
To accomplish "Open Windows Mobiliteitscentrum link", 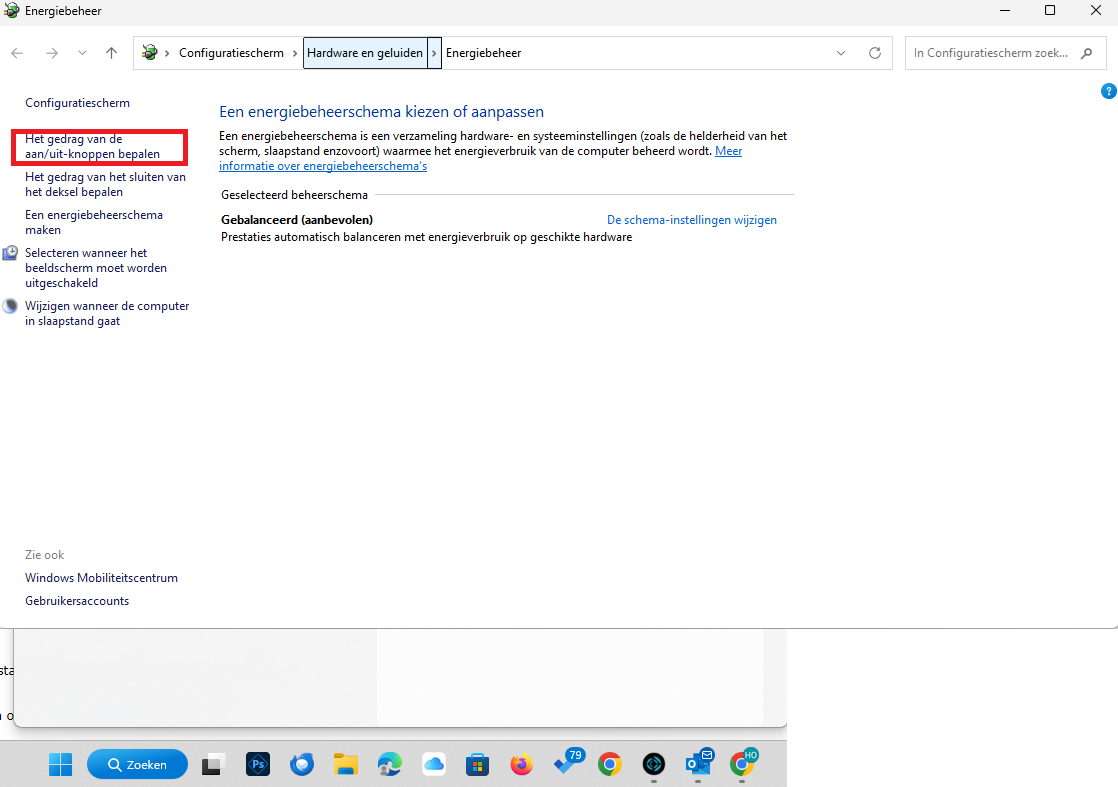I will pos(101,578).
